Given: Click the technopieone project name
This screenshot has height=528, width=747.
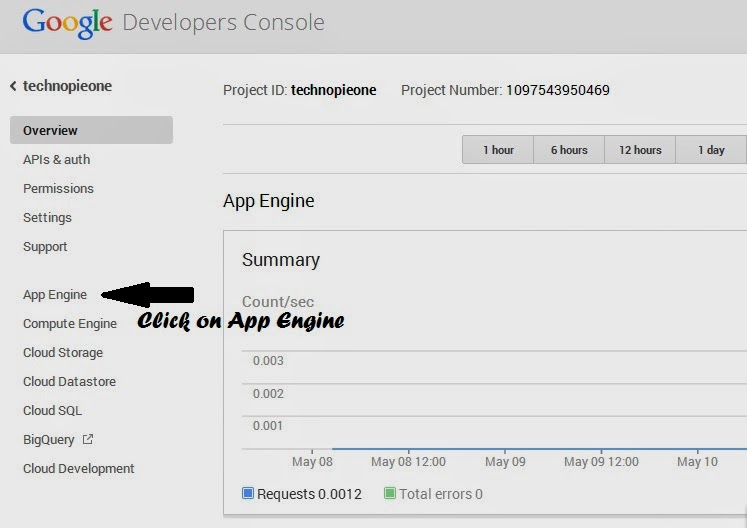Looking at the screenshot, I should [67, 86].
